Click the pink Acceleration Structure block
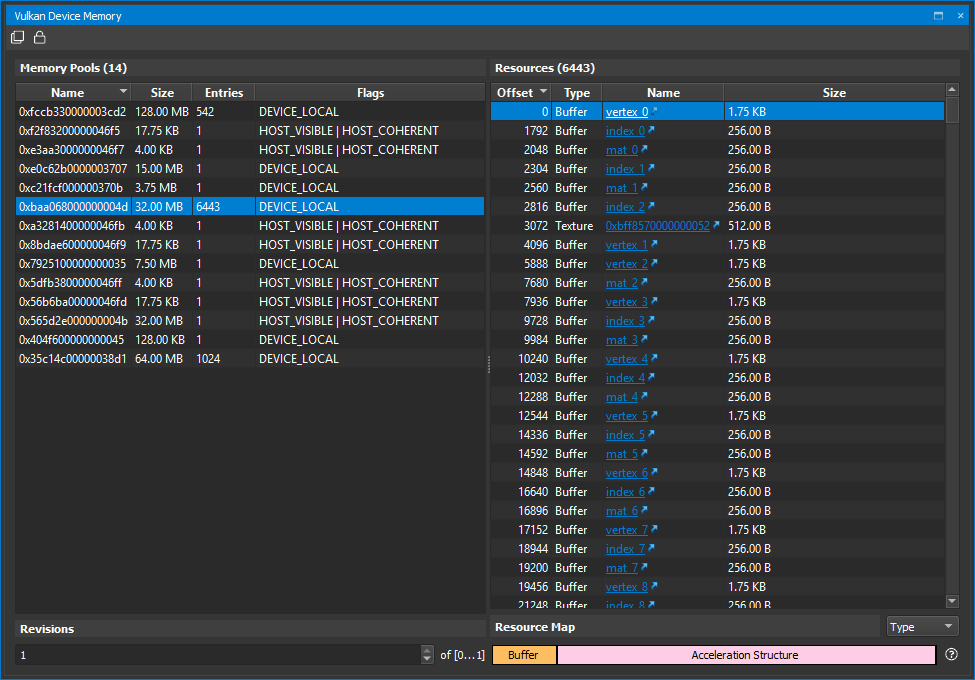Image resolution: width=975 pixels, height=680 pixels. 745,654
